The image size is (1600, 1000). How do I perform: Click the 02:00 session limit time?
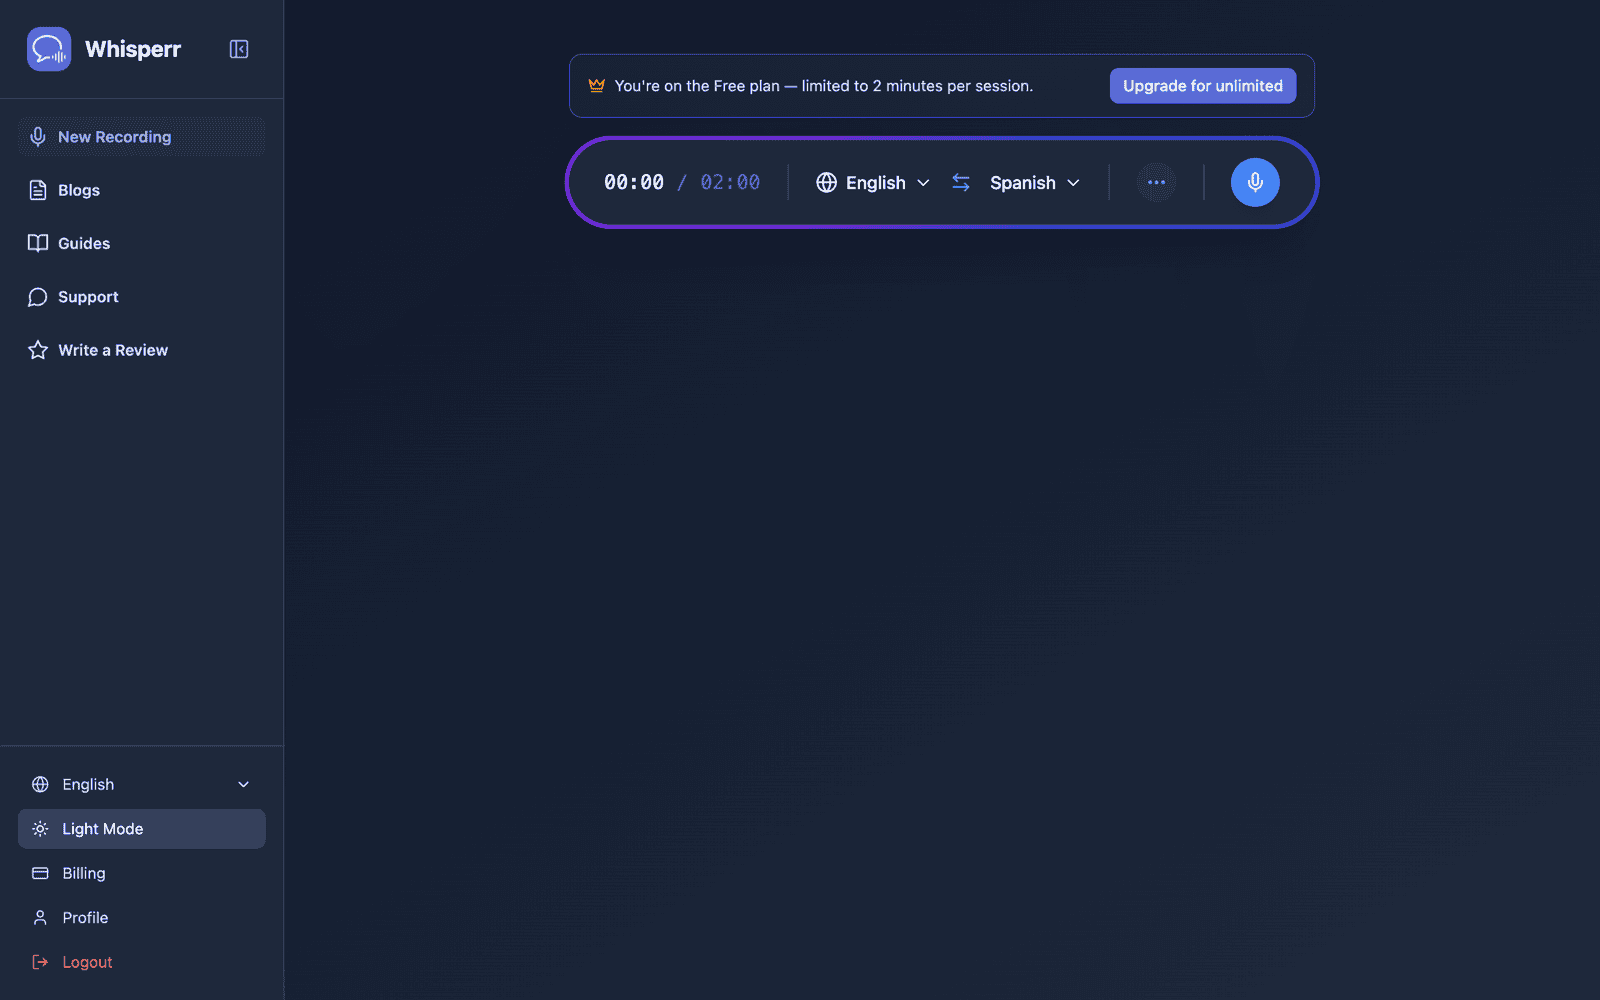(x=730, y=182)
